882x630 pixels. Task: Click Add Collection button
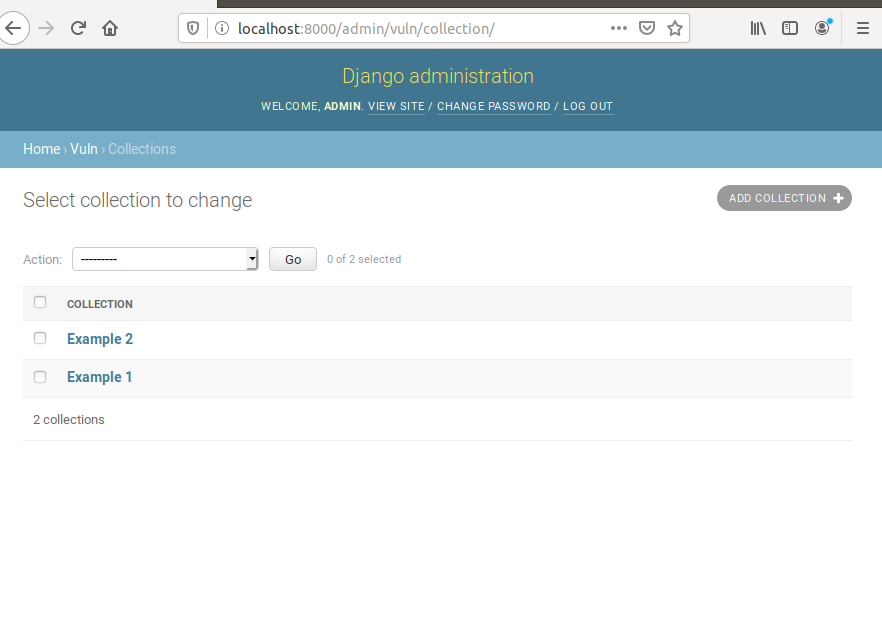[784, 198]
